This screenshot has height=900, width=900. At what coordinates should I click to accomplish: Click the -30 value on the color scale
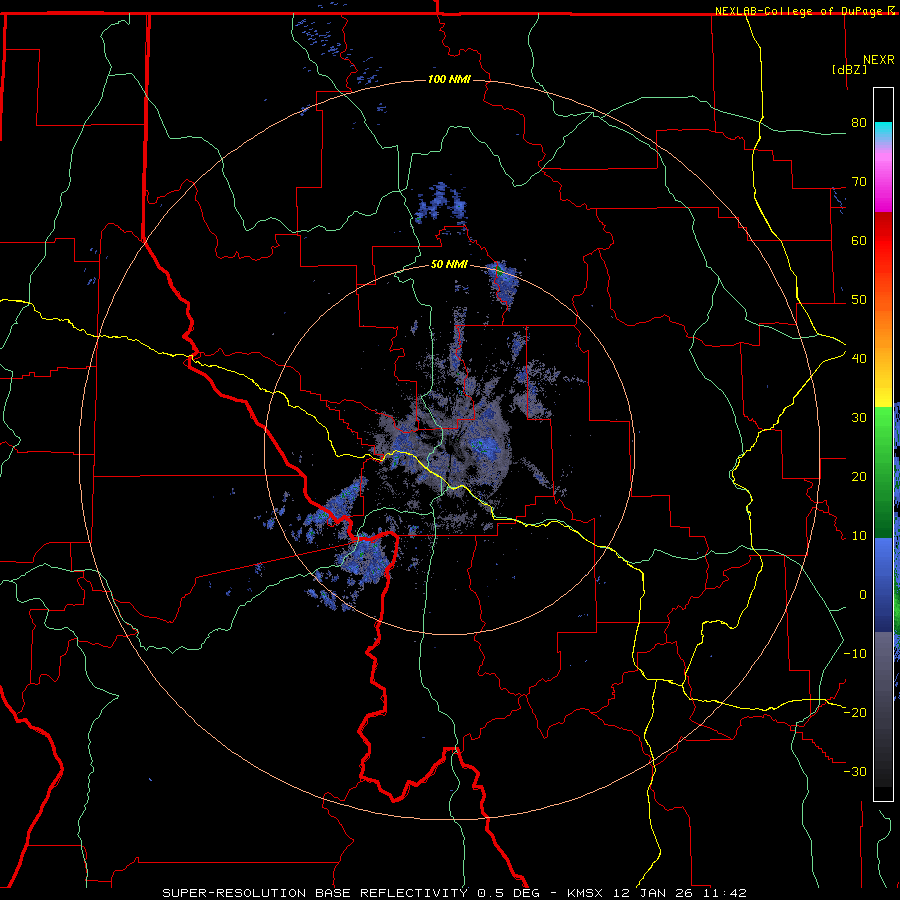pos(855,771)
